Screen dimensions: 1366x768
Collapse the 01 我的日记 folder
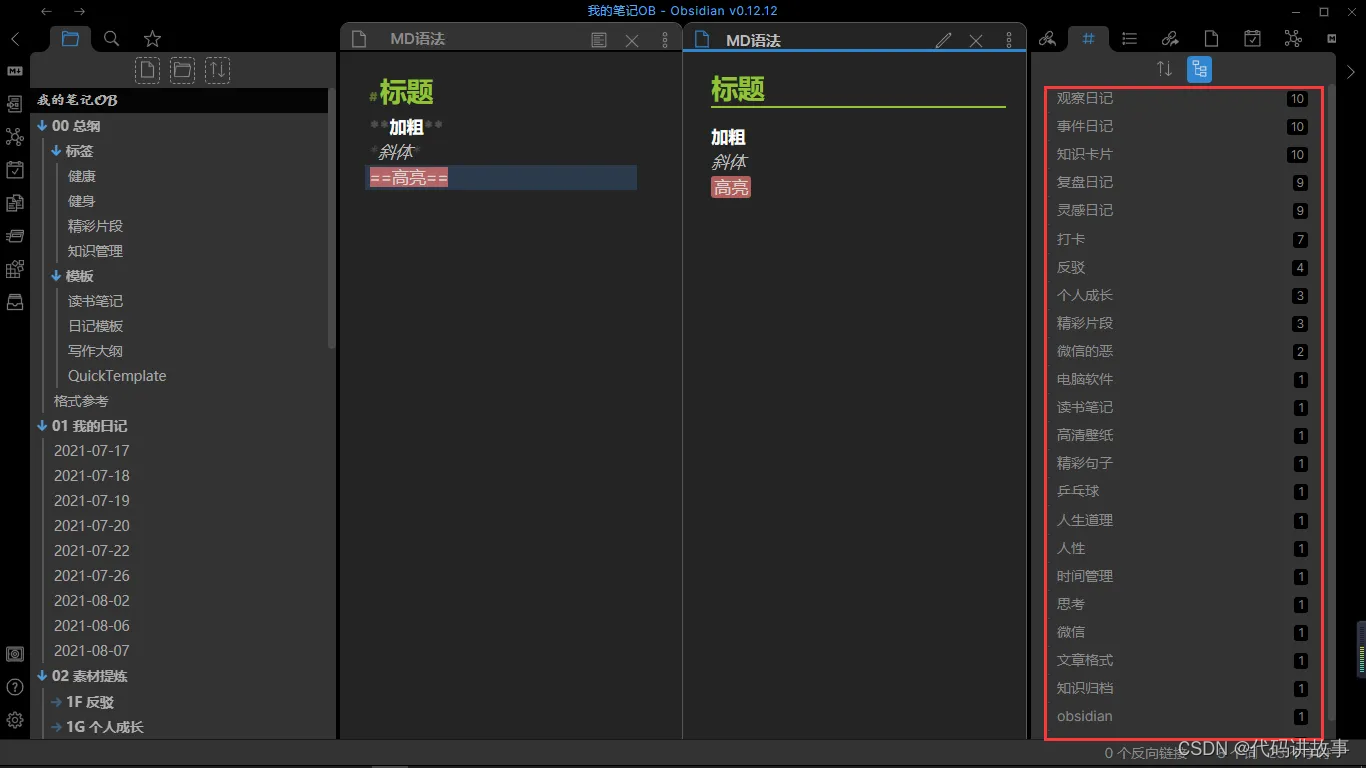pos(42,426)
